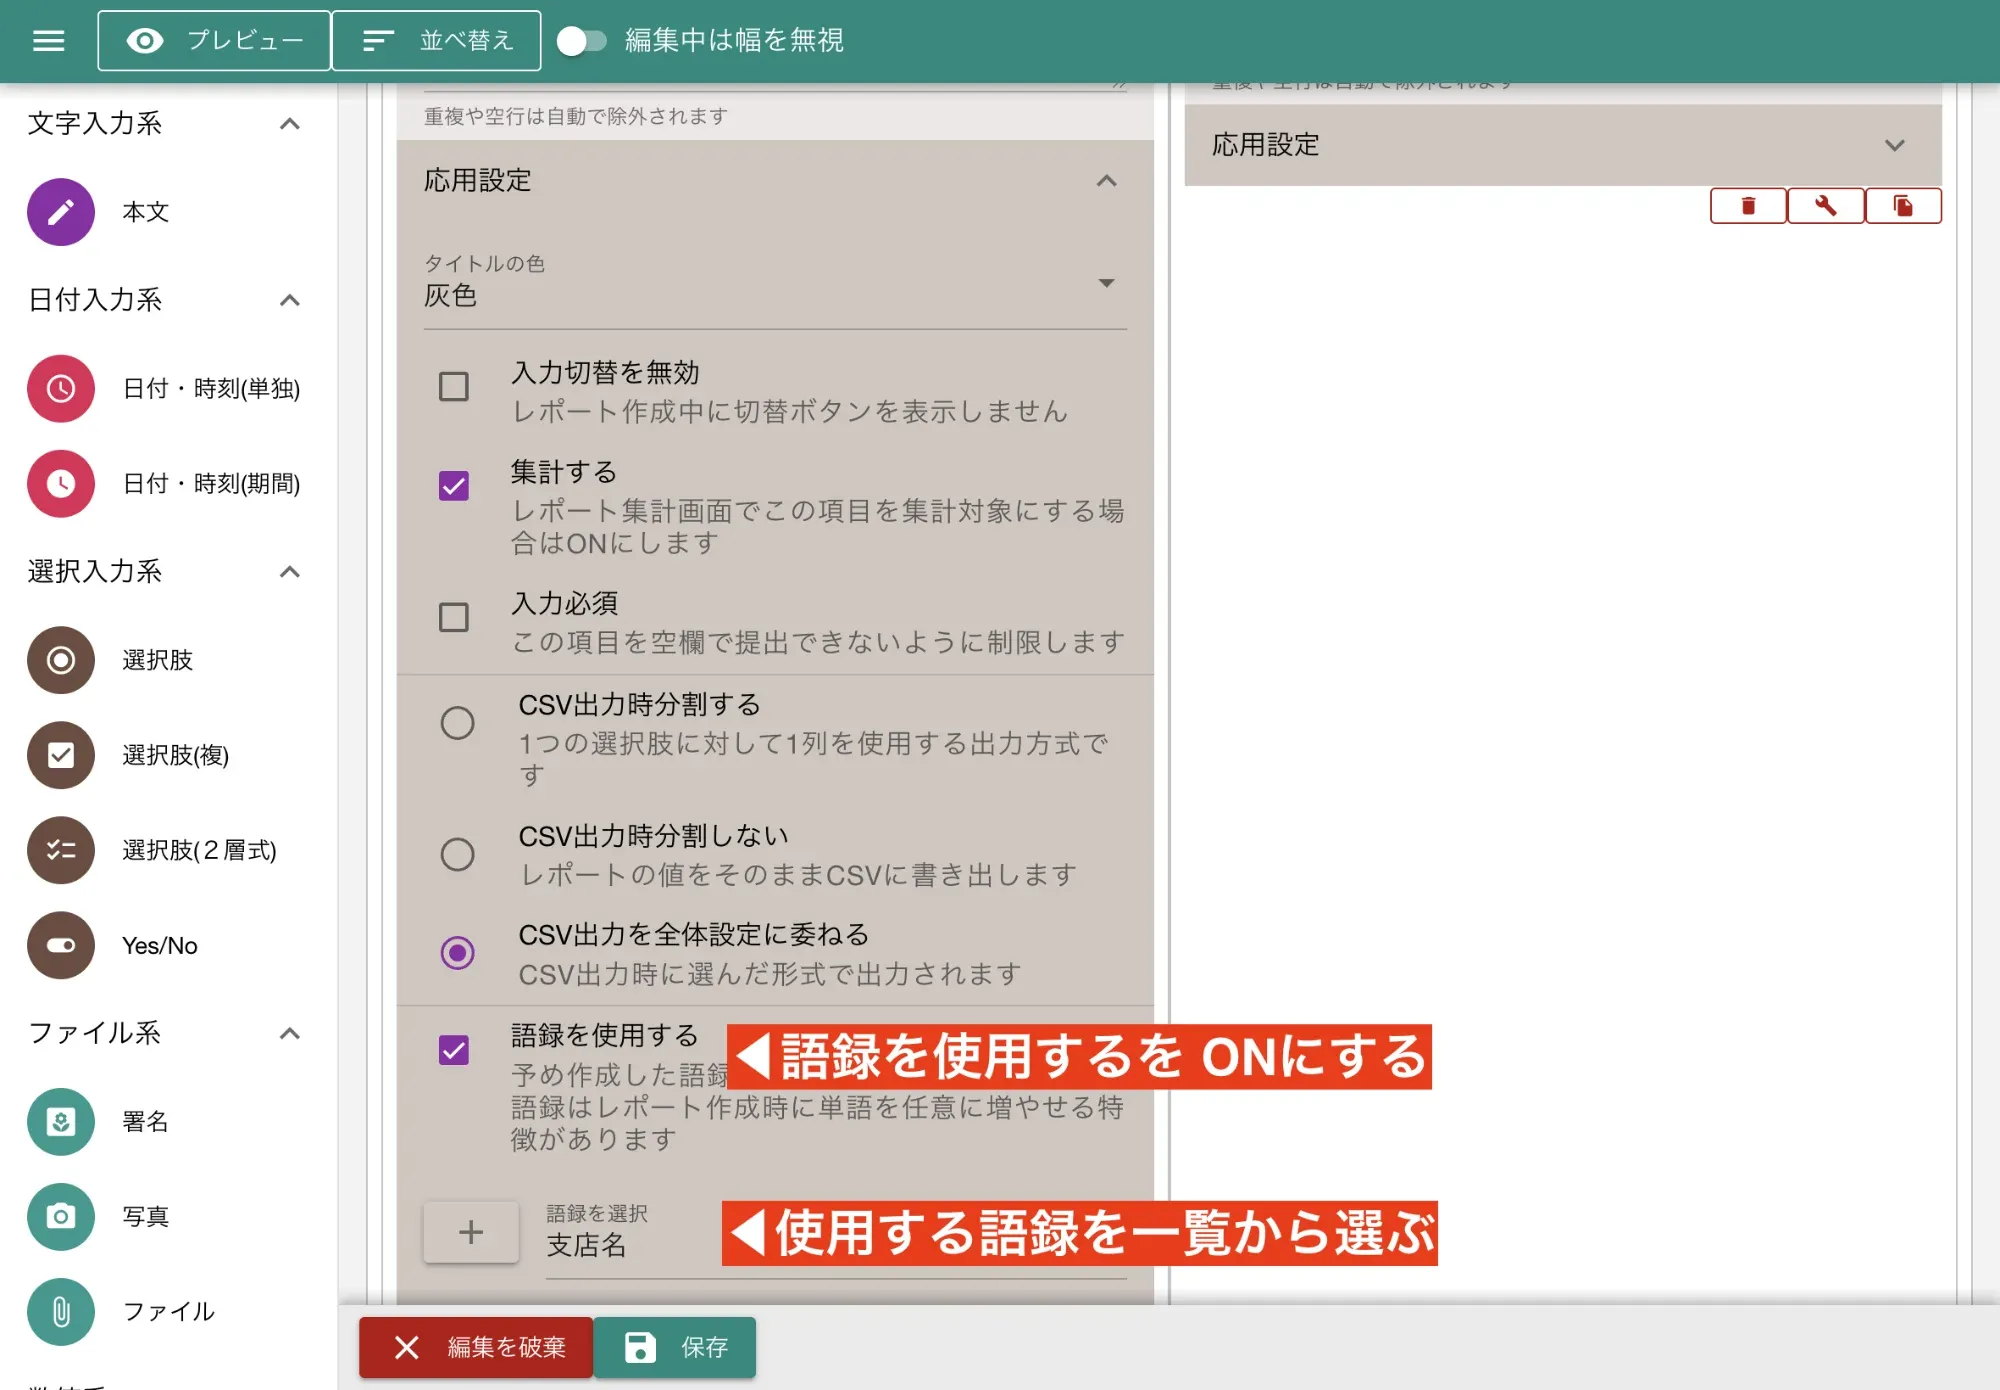2000x1390 pixels.
Task: Click the 署名 label in sidebar
Action: [x=146, y=1122]
